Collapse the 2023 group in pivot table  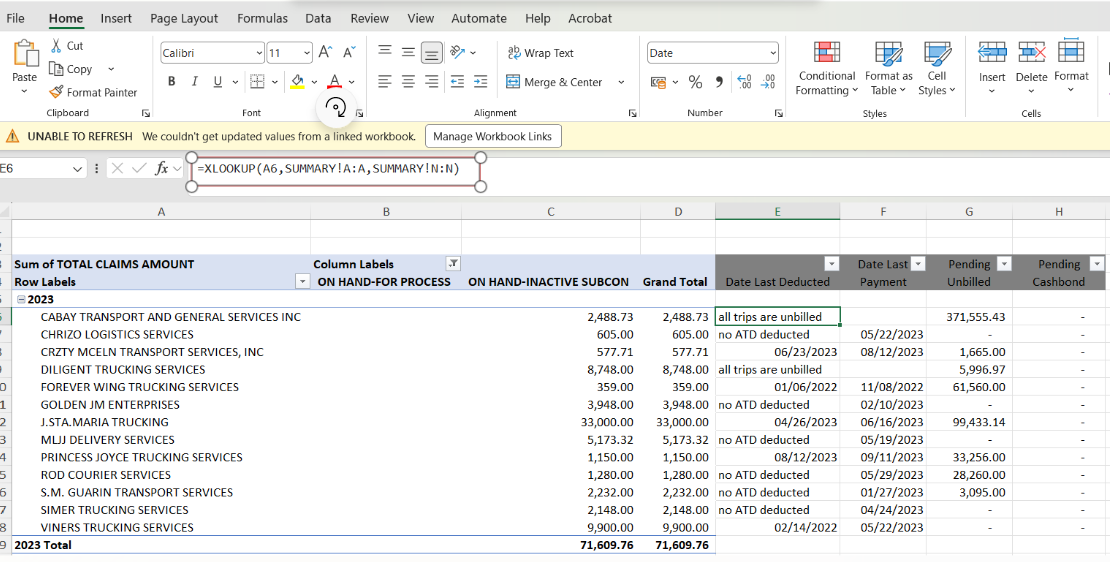[21, 299]
